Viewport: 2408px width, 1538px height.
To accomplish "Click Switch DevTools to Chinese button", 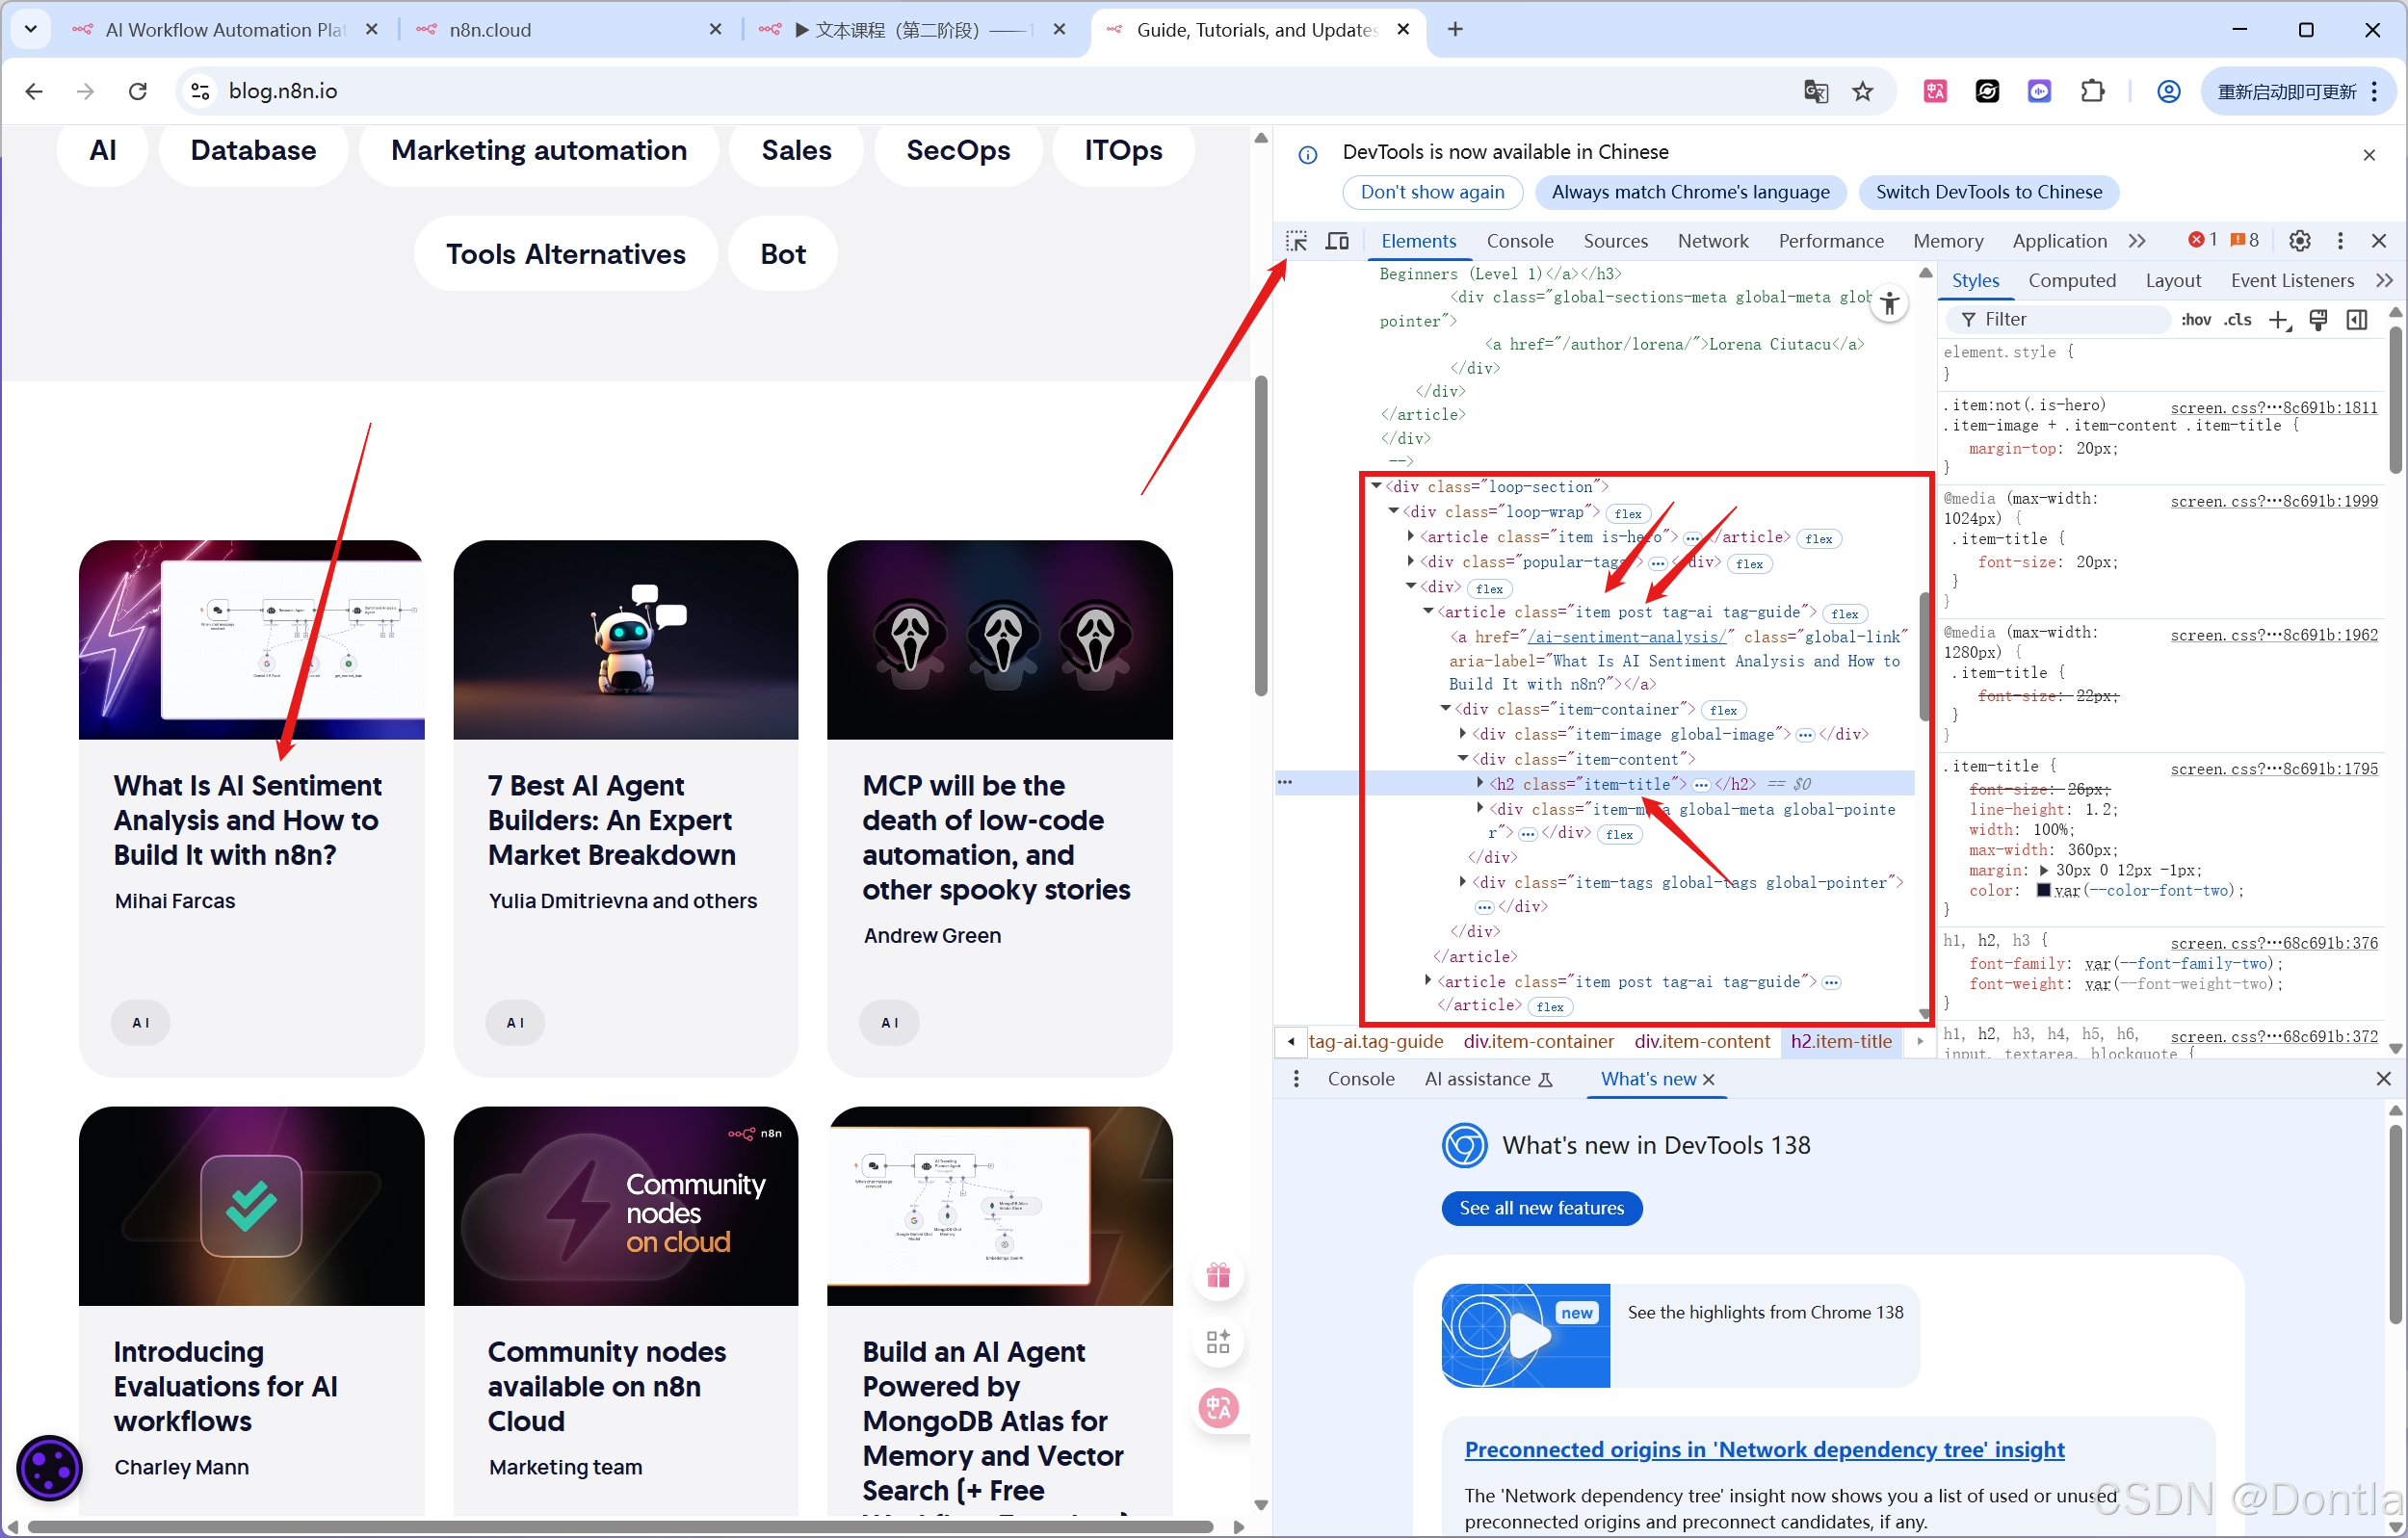I will (x=1988, y=192).
